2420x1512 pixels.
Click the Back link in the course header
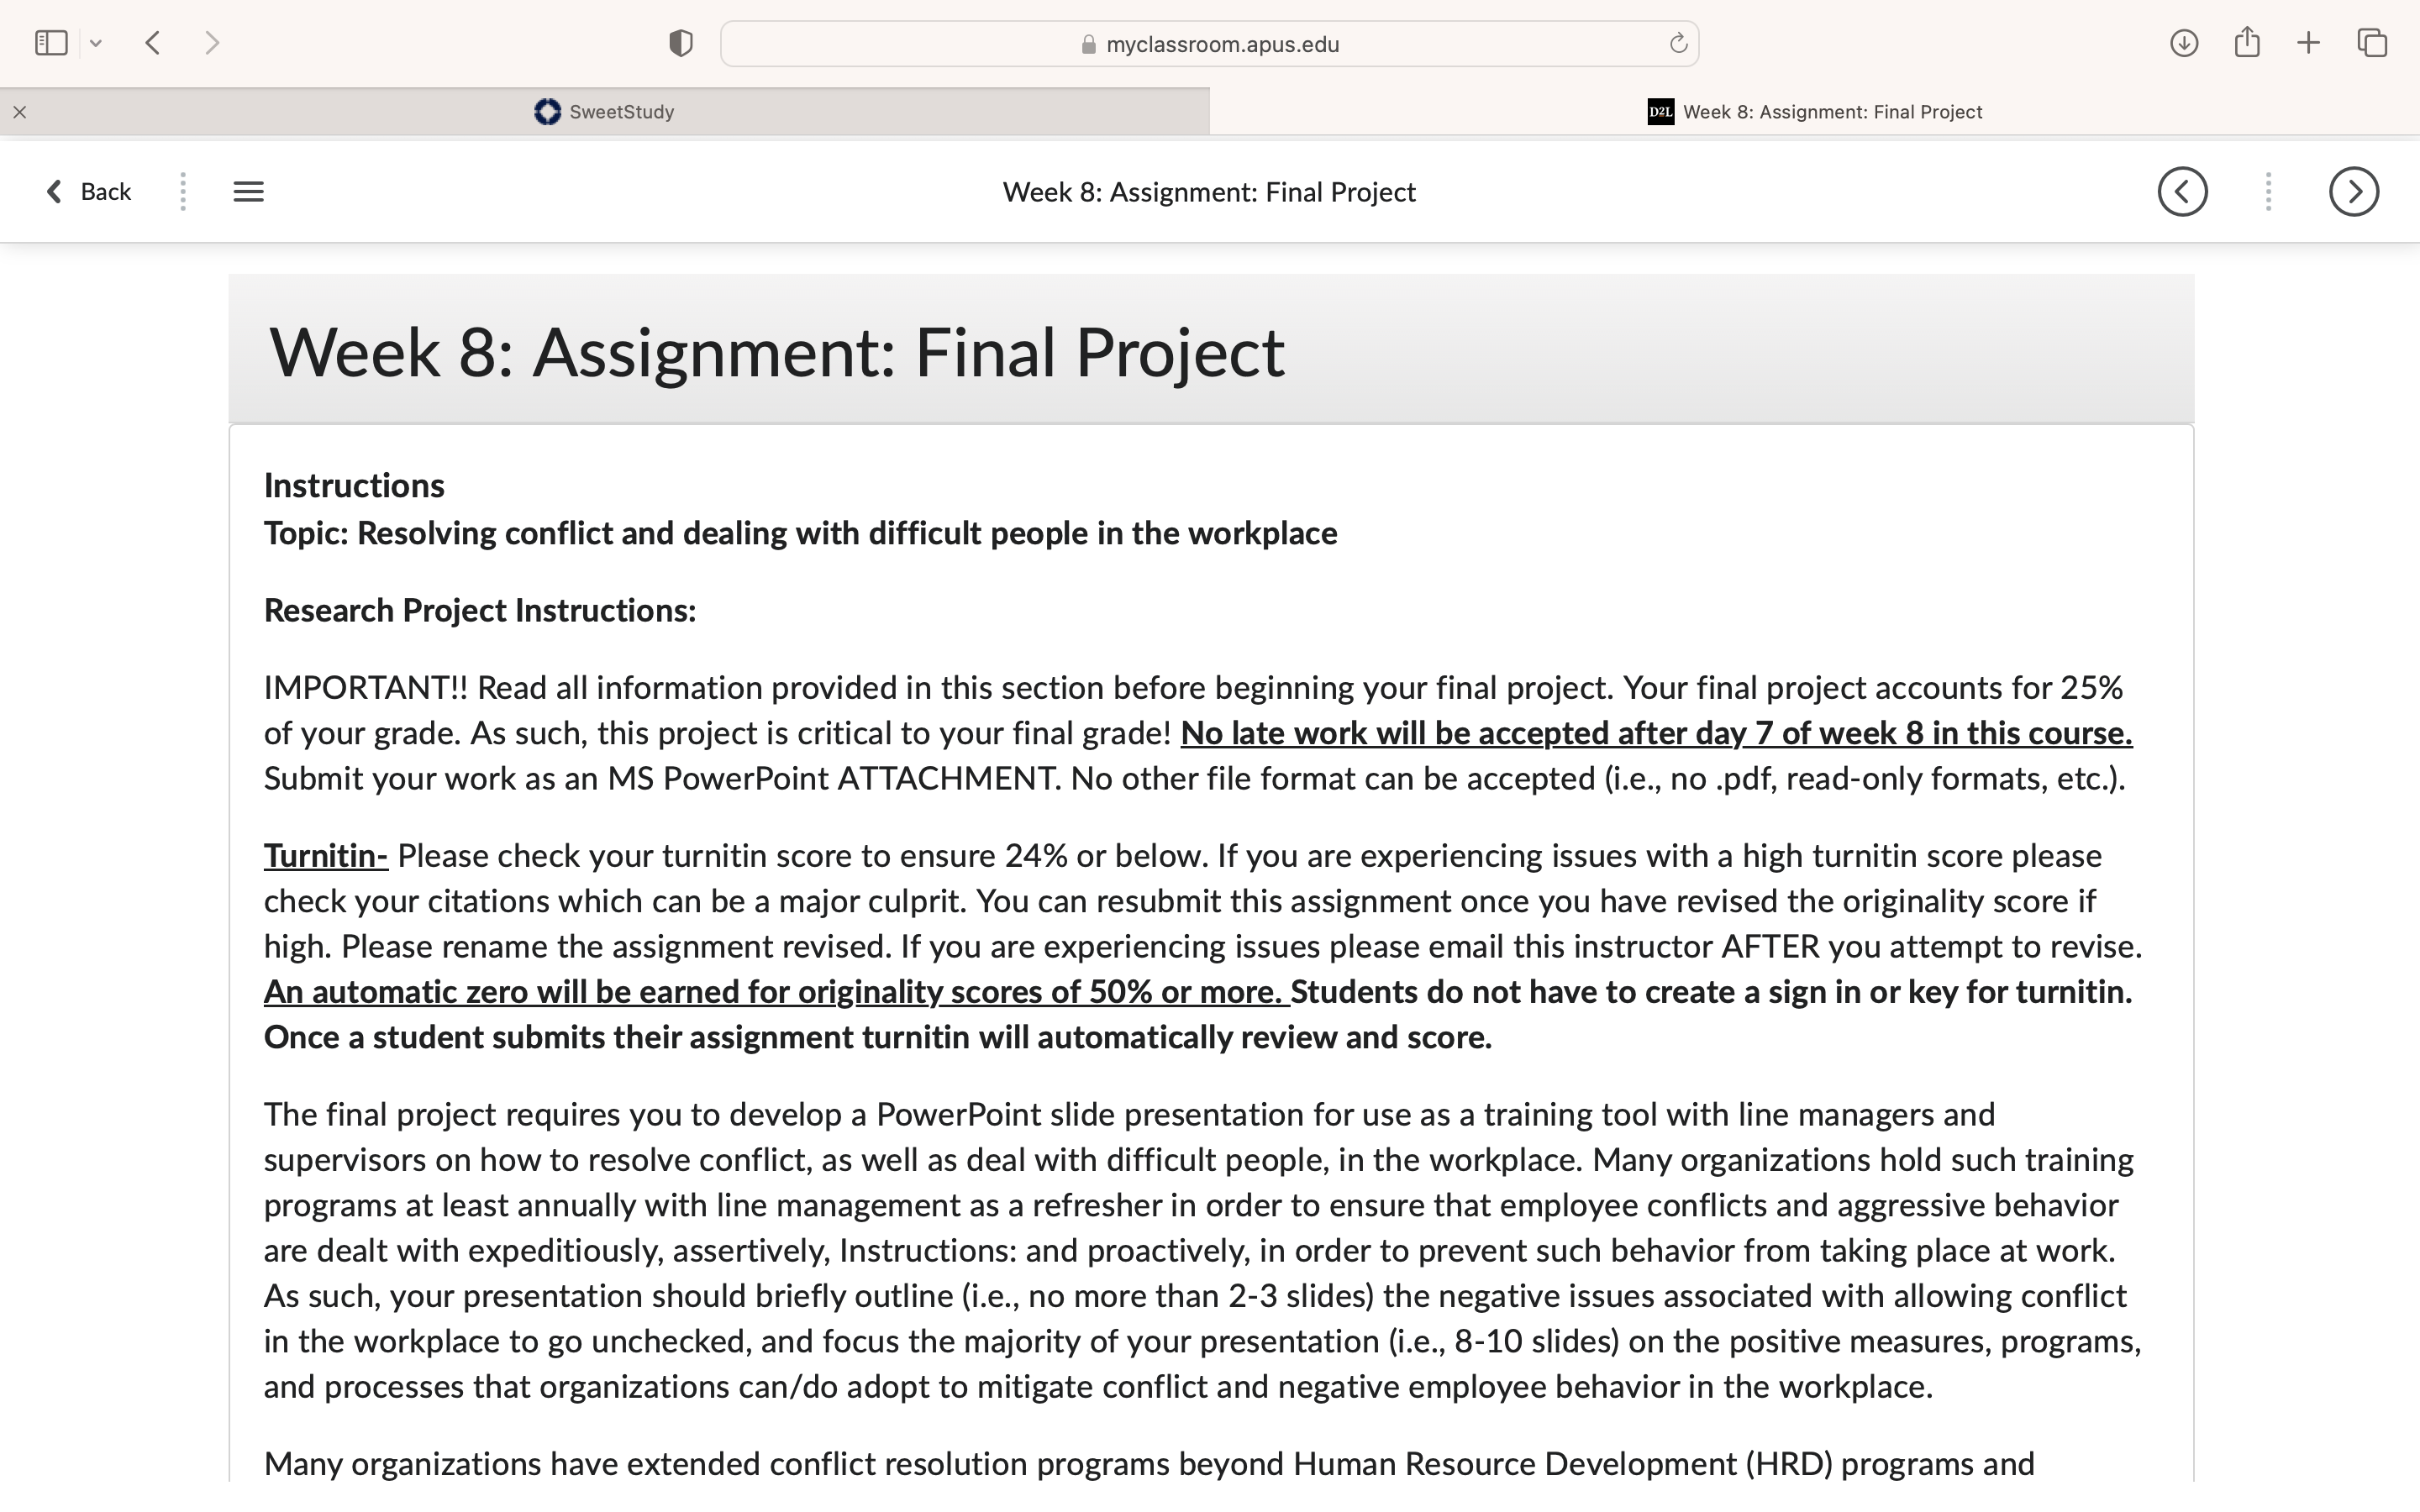tap(89, 192)
